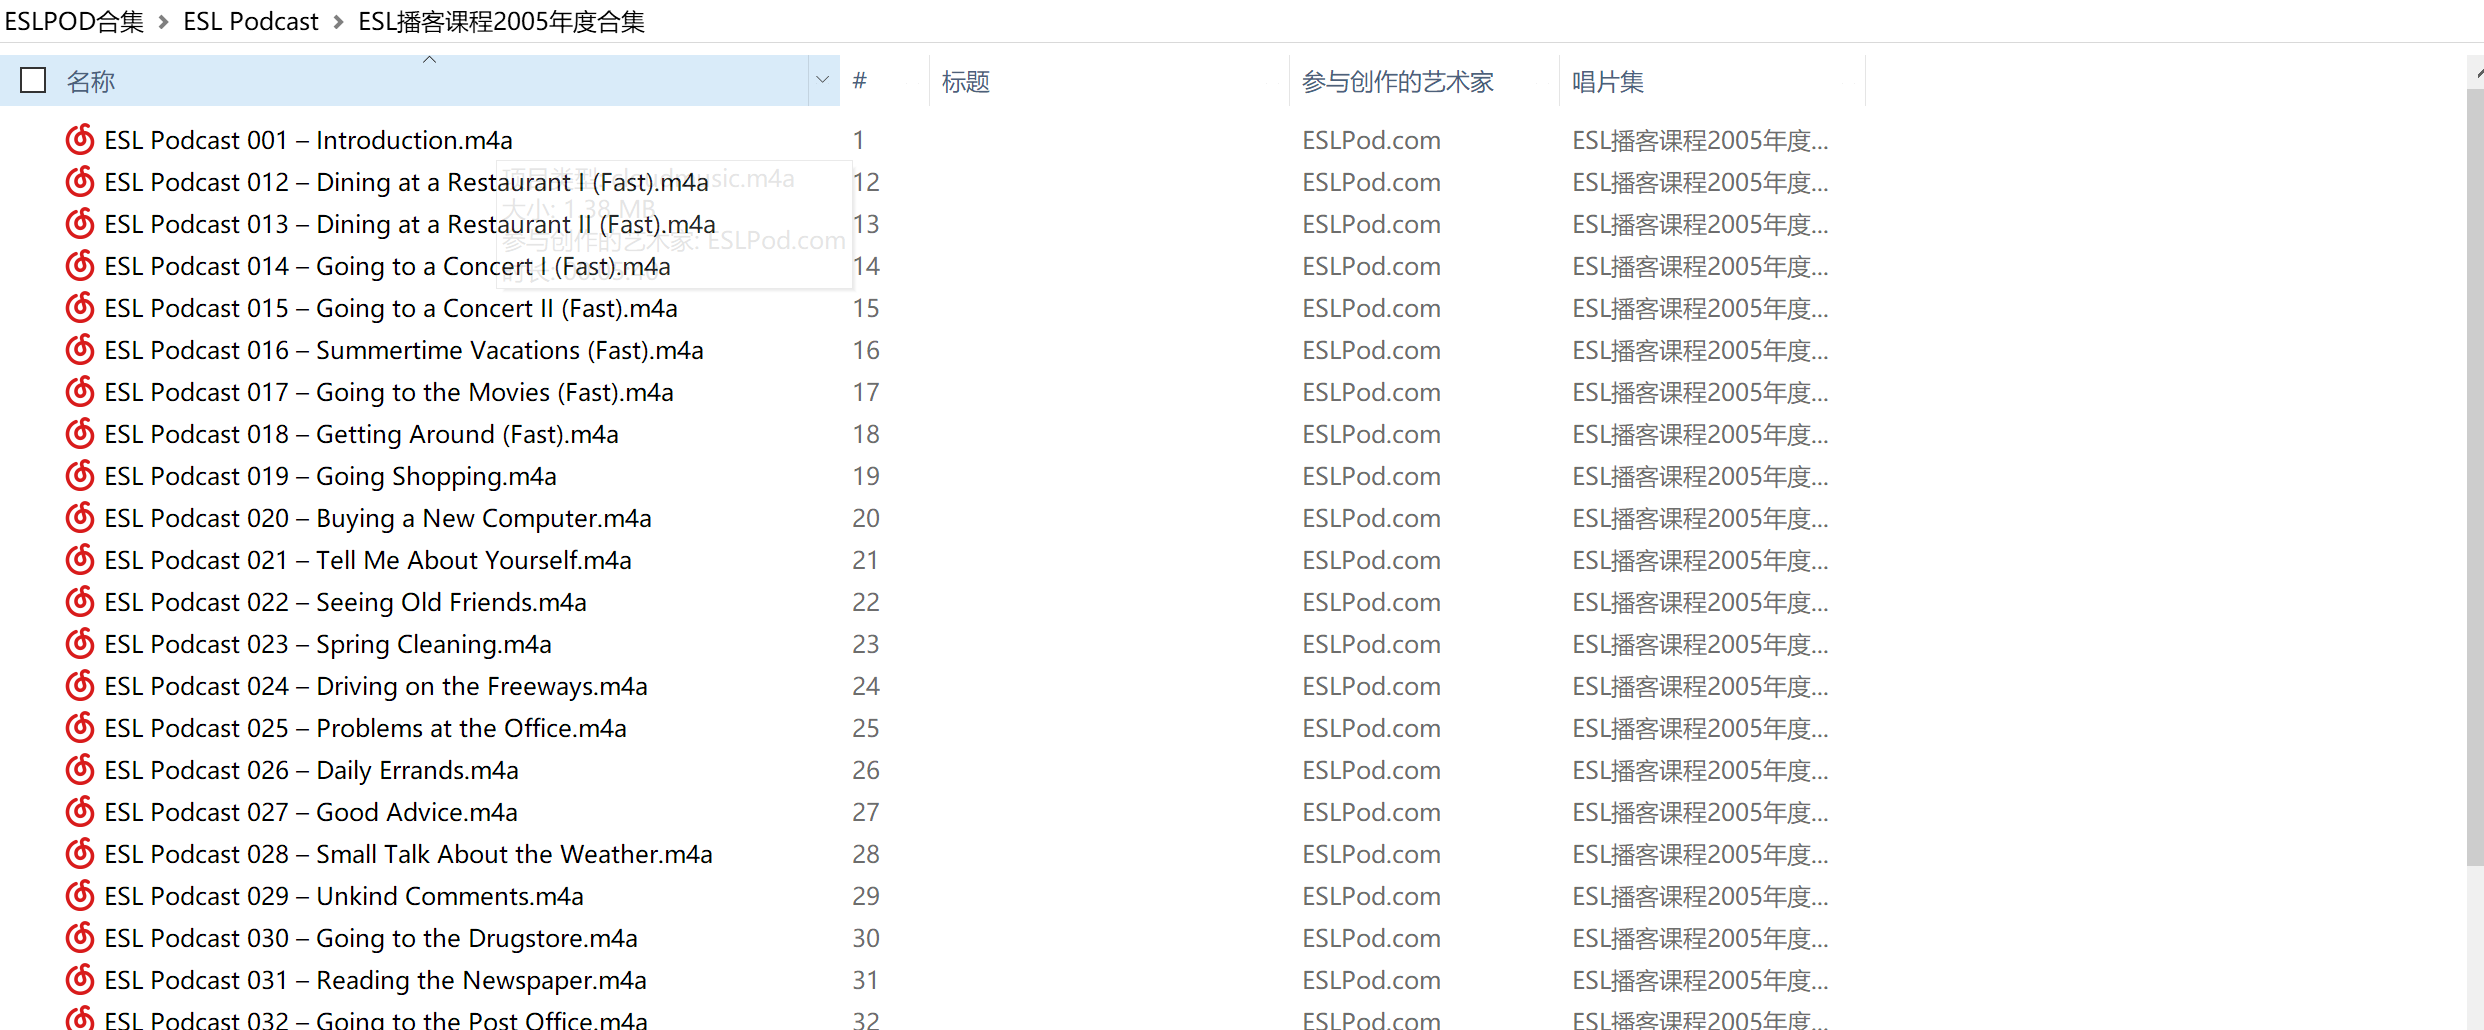
Task: Expand the breadcrumb chevron after ESL Podcast
Action: [x=338, y=22]
